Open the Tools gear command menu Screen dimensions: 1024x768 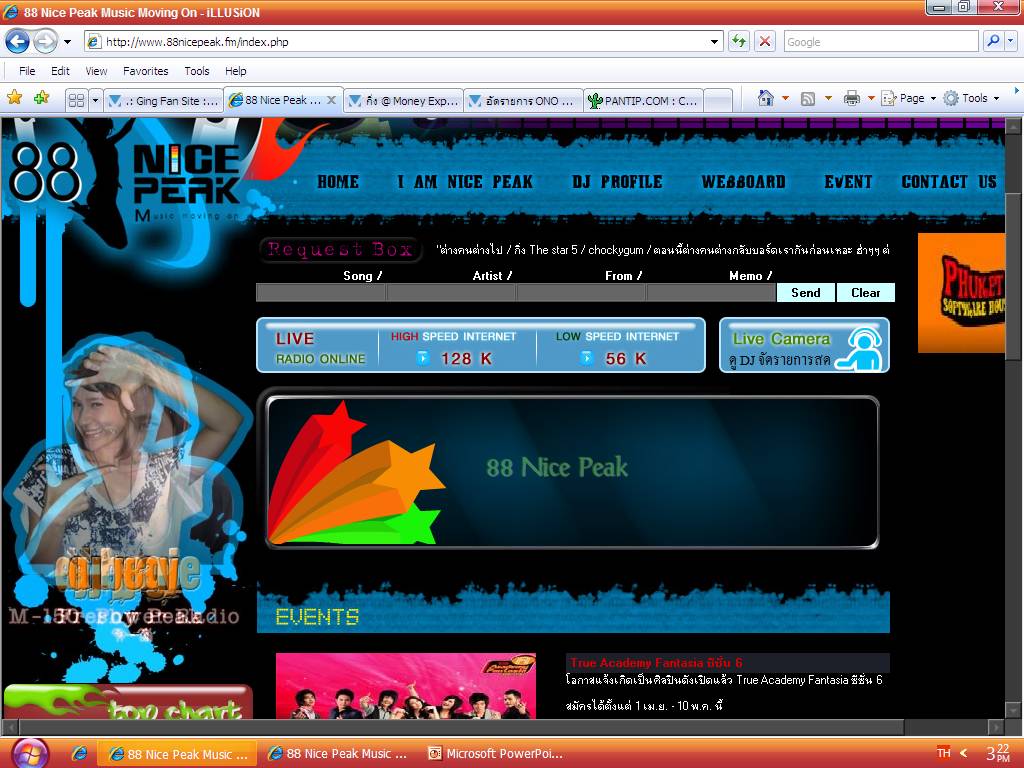pyautogui.click(x=971, y=98)
